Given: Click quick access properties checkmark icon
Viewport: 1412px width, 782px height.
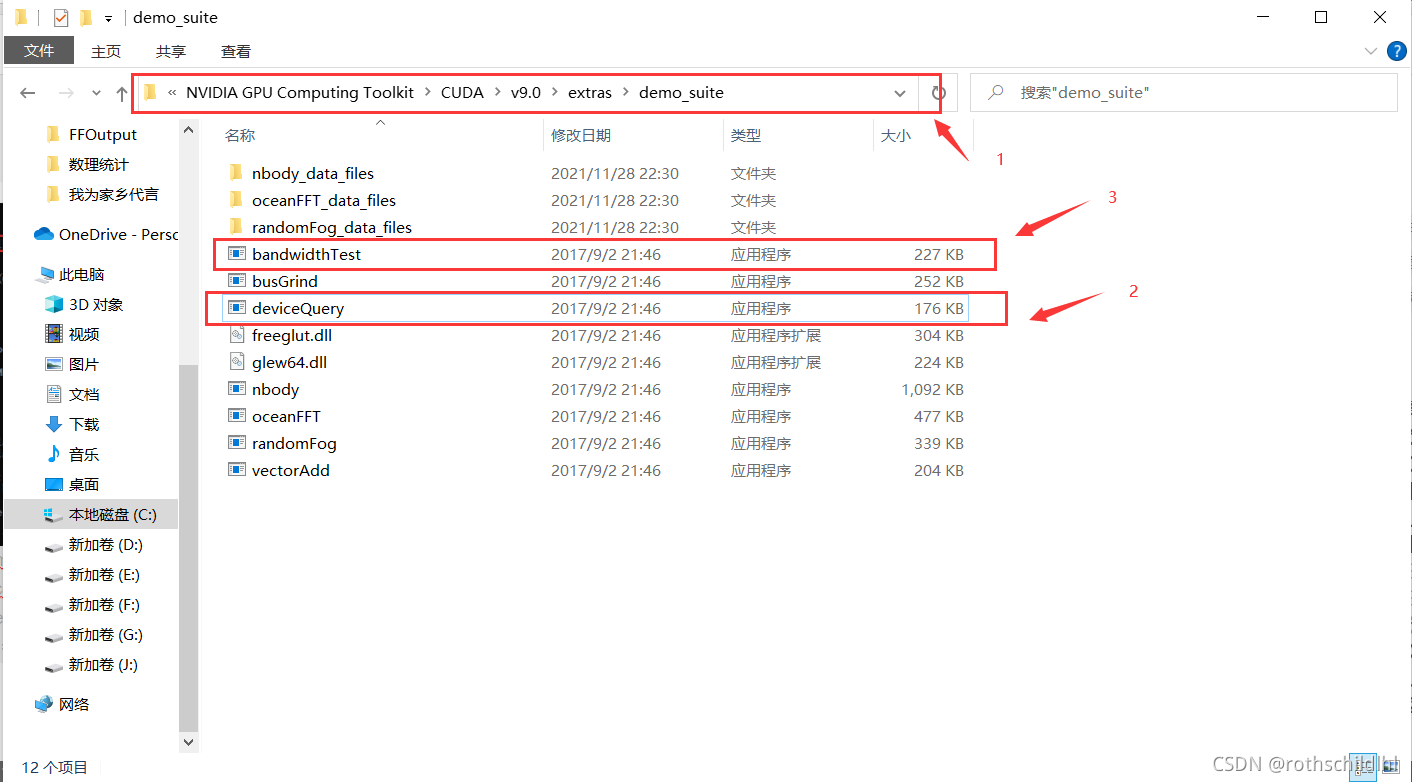Looking at the screenshot, I should [x=61, y=18].
